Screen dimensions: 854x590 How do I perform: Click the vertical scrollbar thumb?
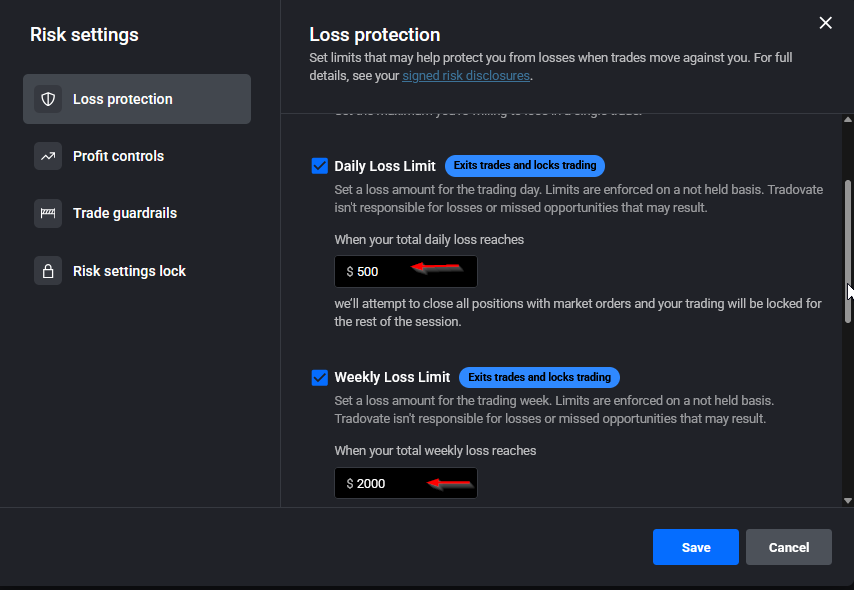tap(847, 252)
